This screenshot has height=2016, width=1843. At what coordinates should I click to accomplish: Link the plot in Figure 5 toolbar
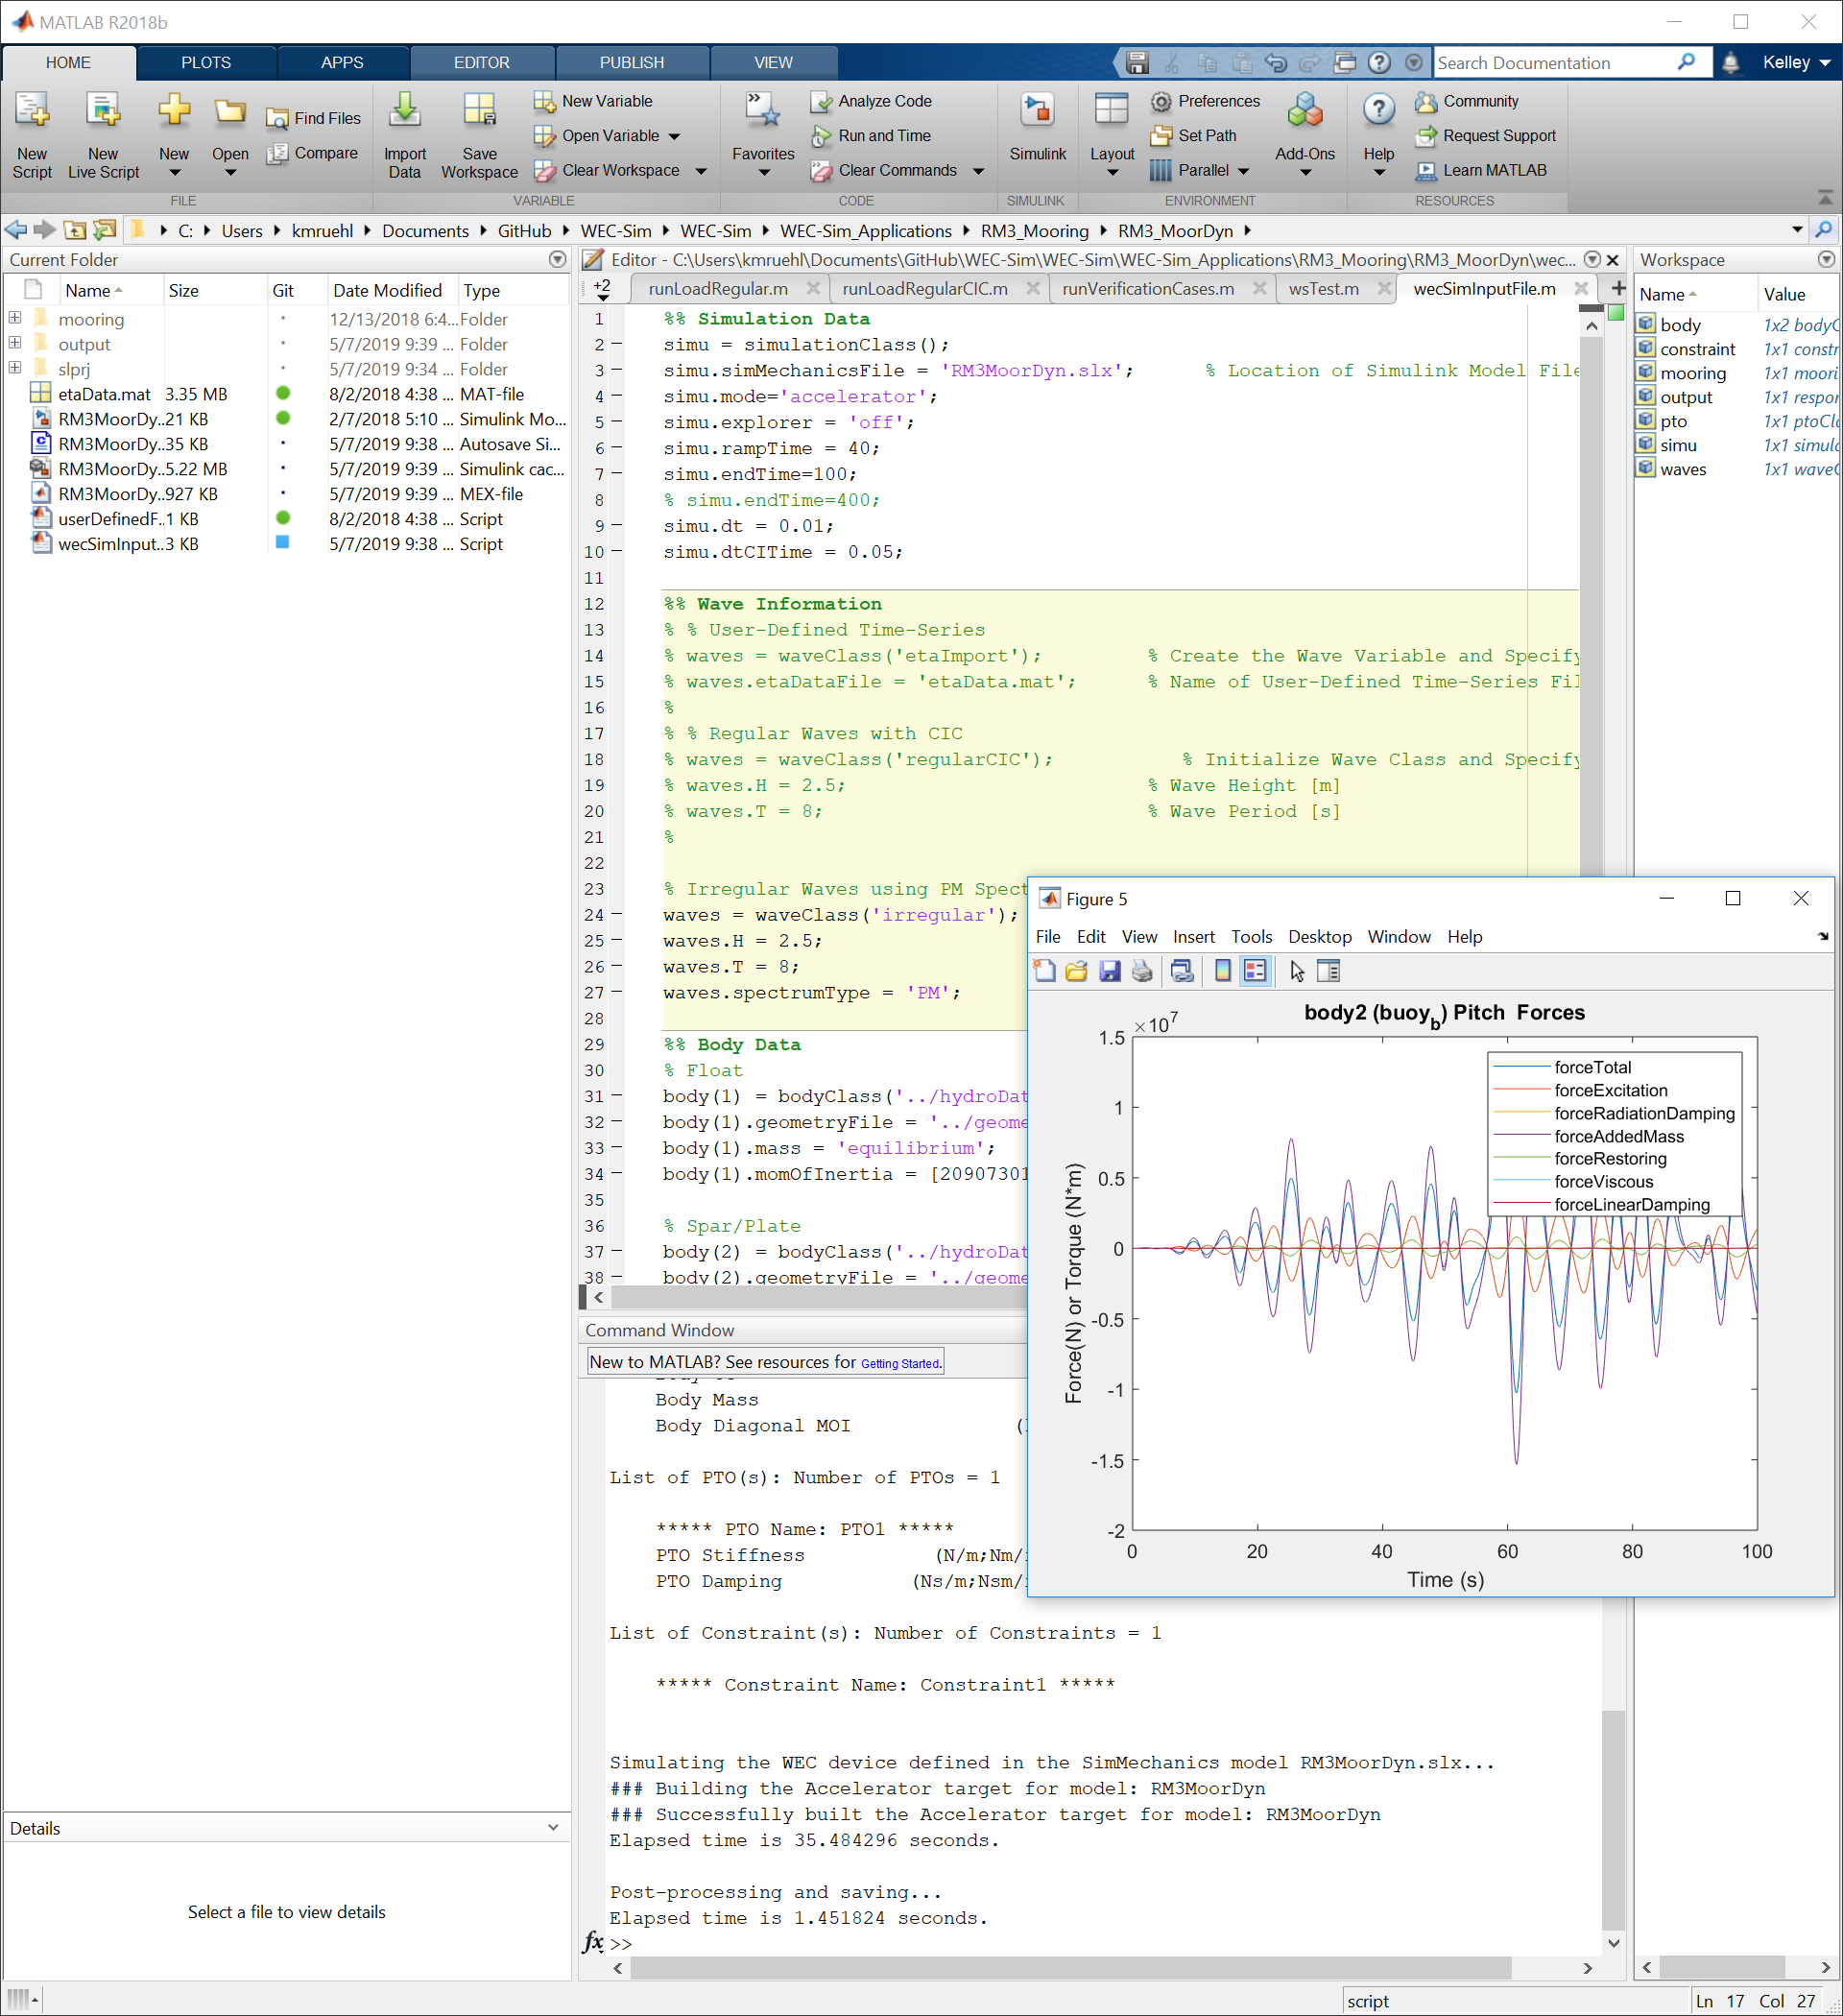pos(1182,970)
